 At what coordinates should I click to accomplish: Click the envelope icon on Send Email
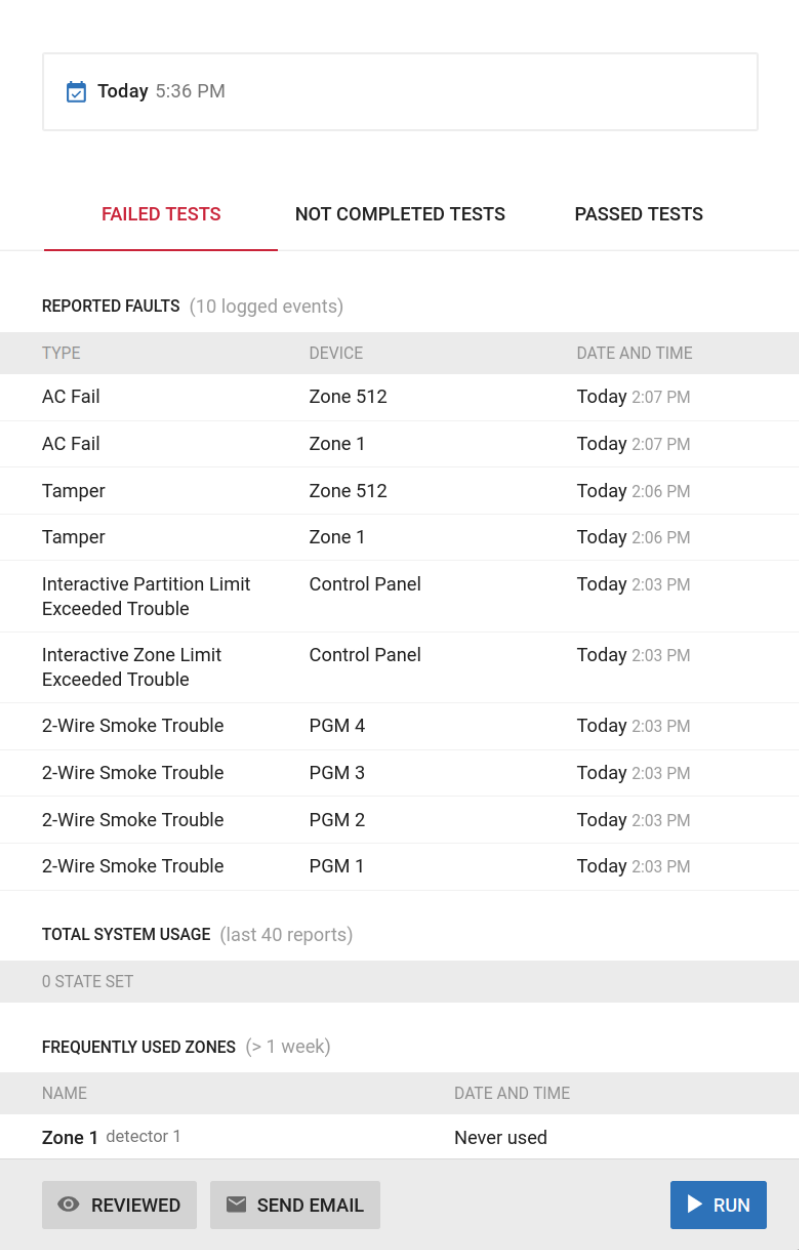point(236,1205)
